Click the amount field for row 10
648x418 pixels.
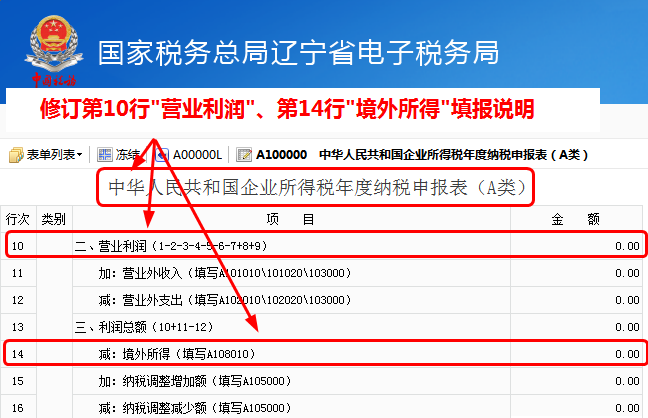pos(577,246)
